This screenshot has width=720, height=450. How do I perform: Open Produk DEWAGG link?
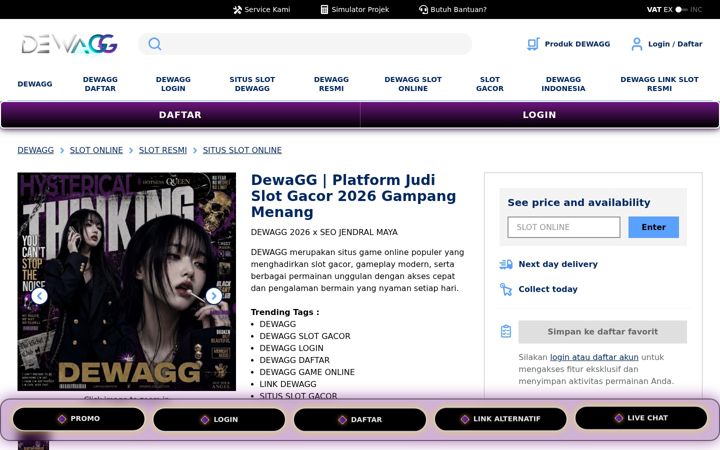(x=577, y=44)
